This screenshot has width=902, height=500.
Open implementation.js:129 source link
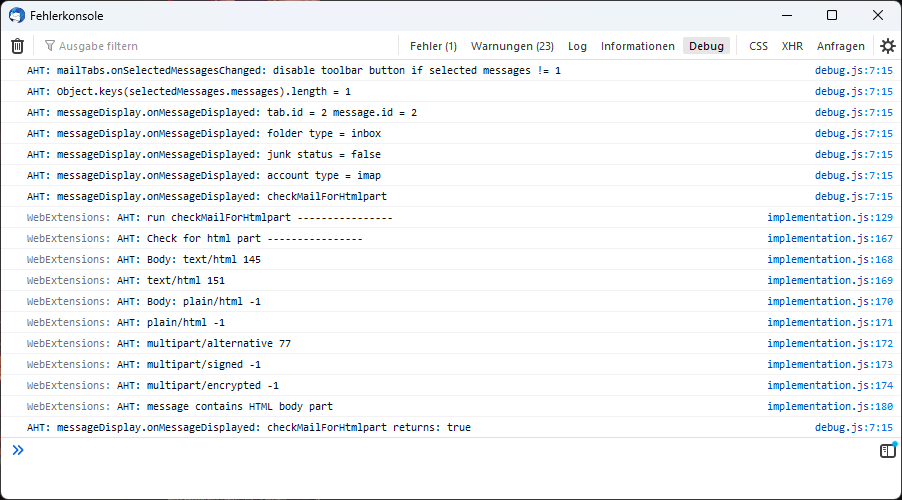pos(829,217)
